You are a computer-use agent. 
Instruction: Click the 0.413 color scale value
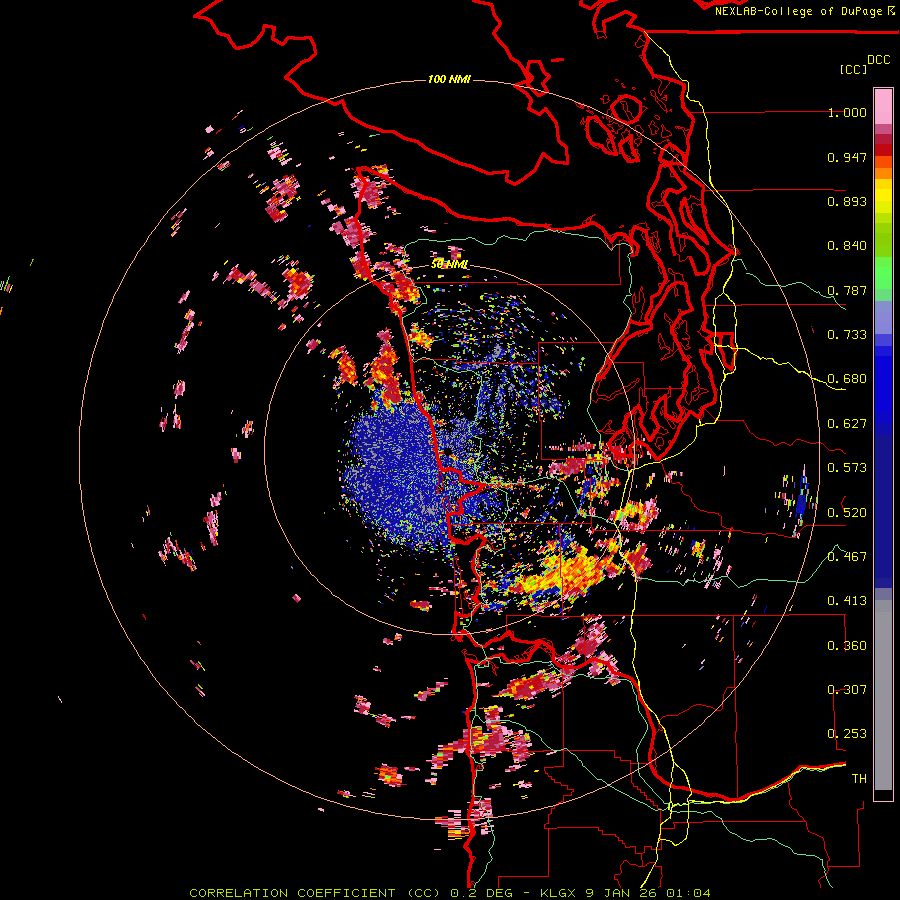click(x=847, y=601)
